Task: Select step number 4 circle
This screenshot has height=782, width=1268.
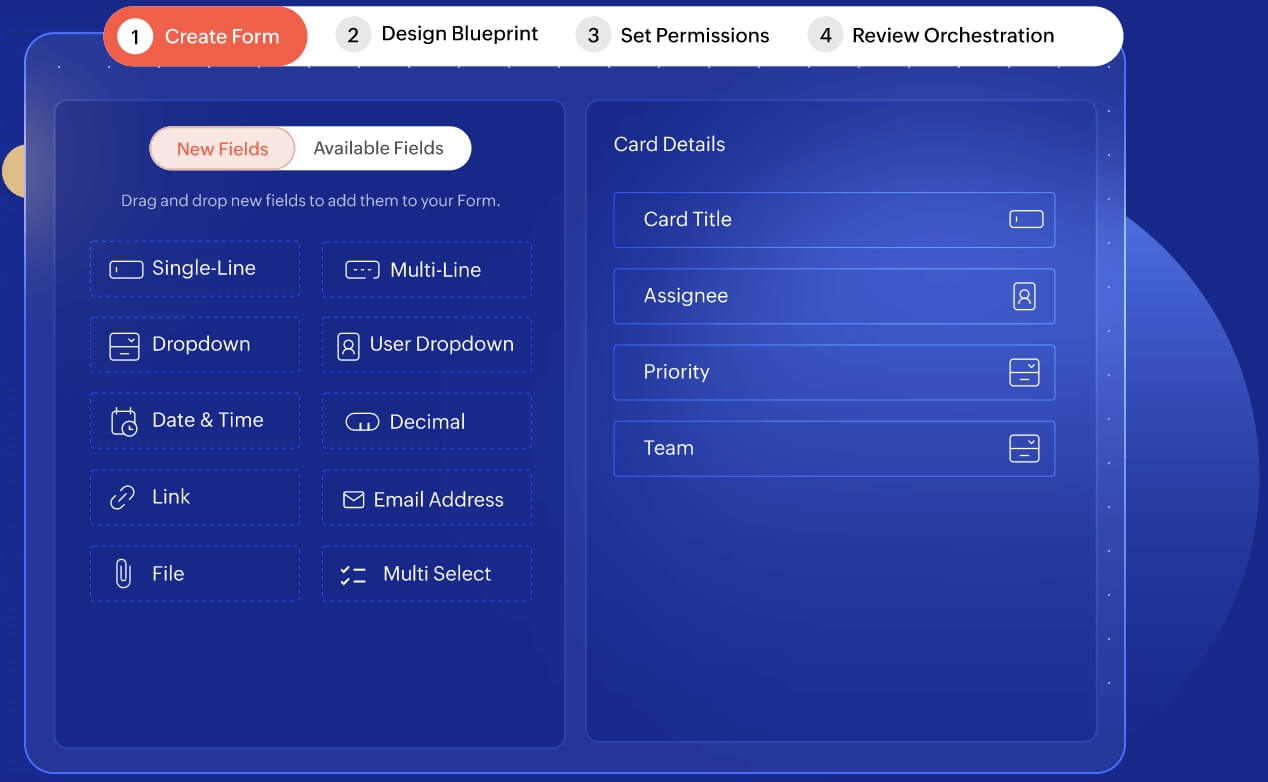Action: [x=825, y=35]
